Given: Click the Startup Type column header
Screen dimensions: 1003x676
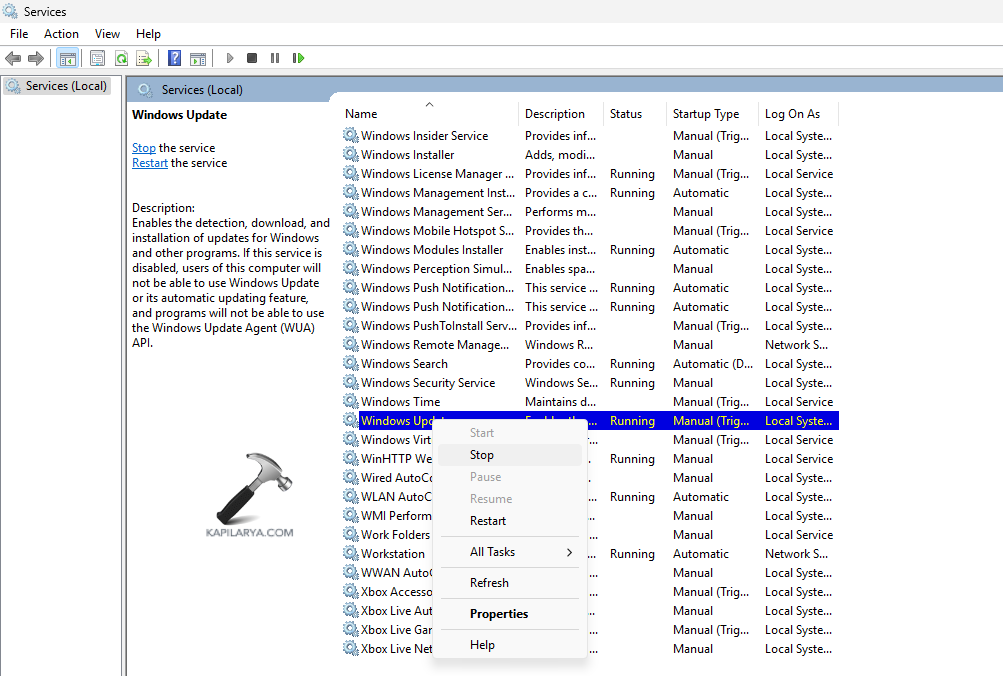Looking at the screenshot, I should click(706, 113).
